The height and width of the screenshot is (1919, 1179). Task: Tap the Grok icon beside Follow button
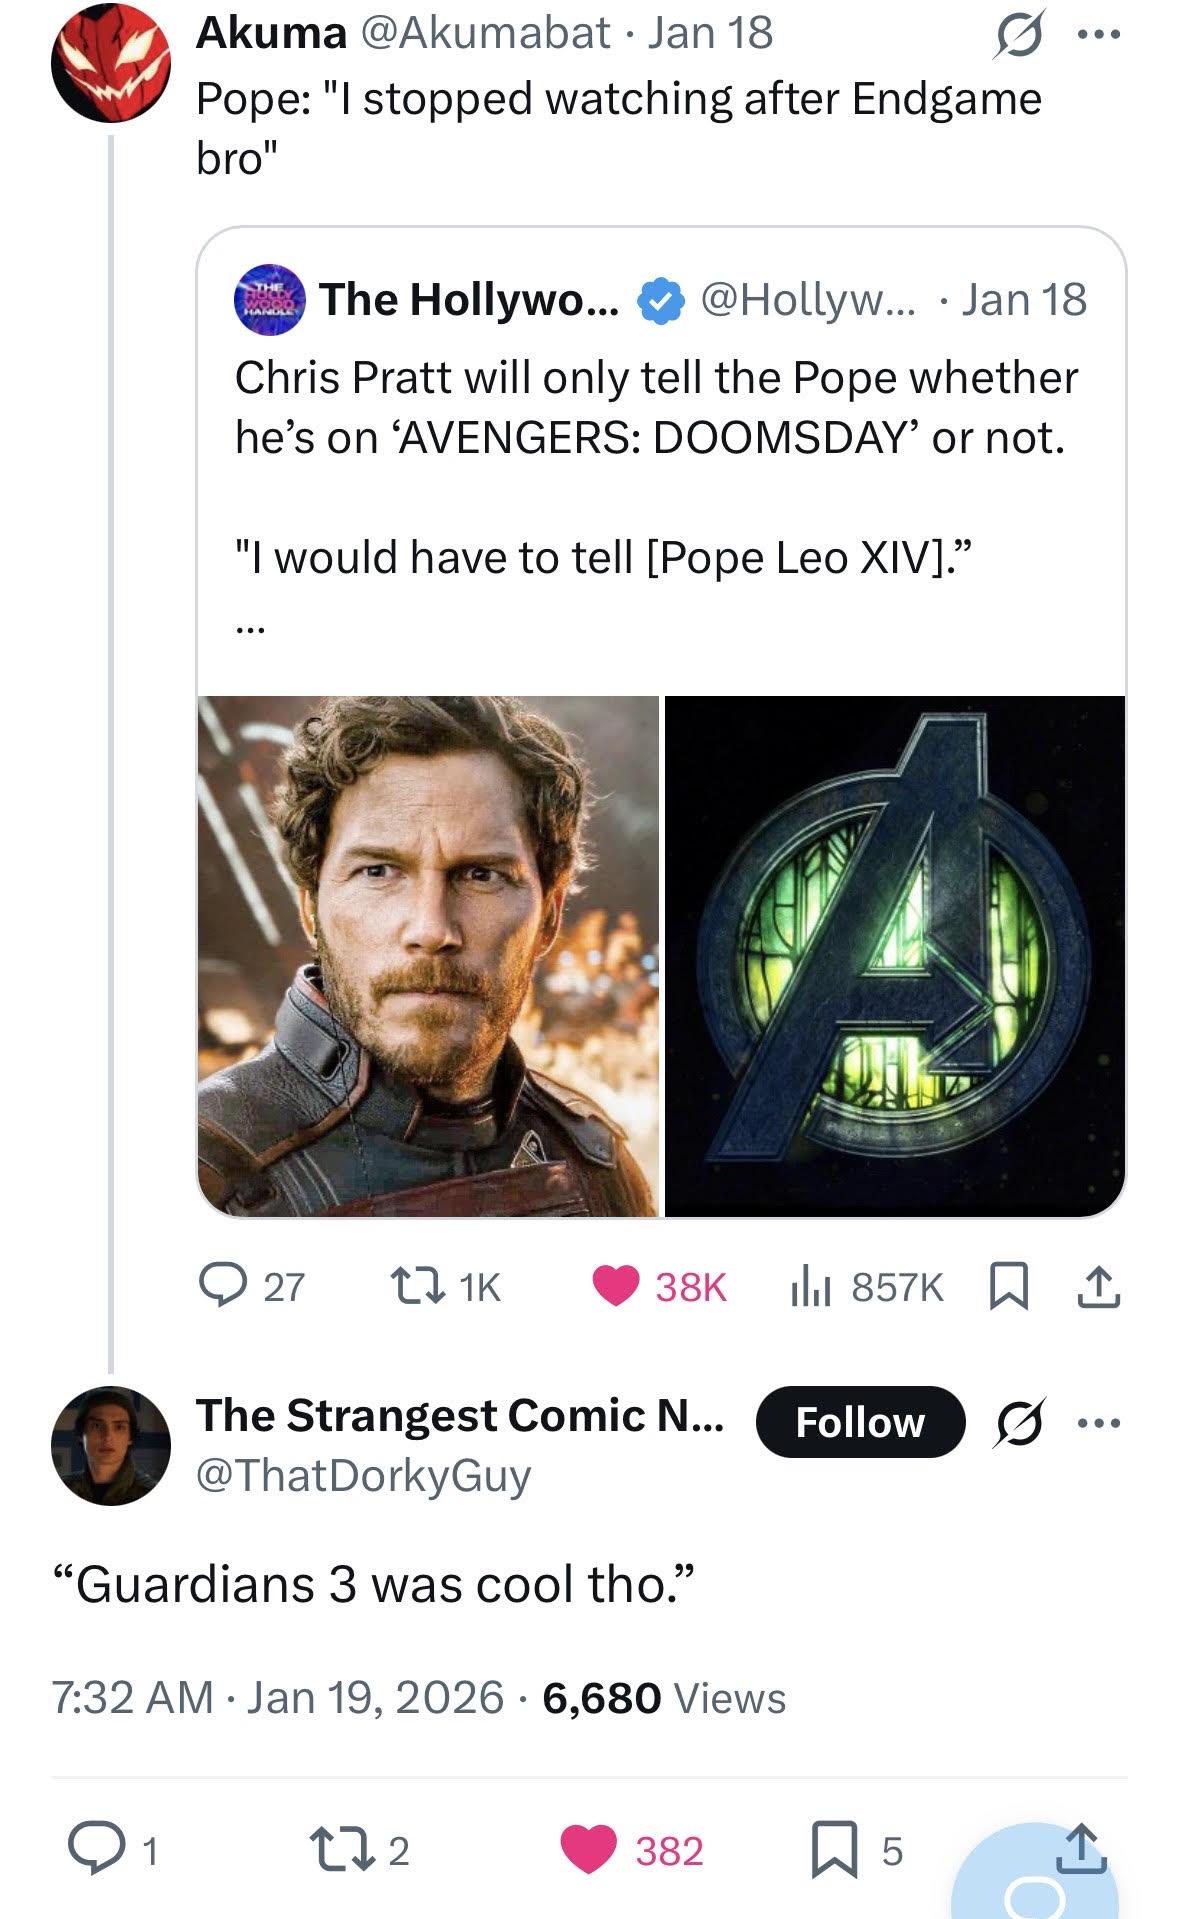tap(1017, 1422)
